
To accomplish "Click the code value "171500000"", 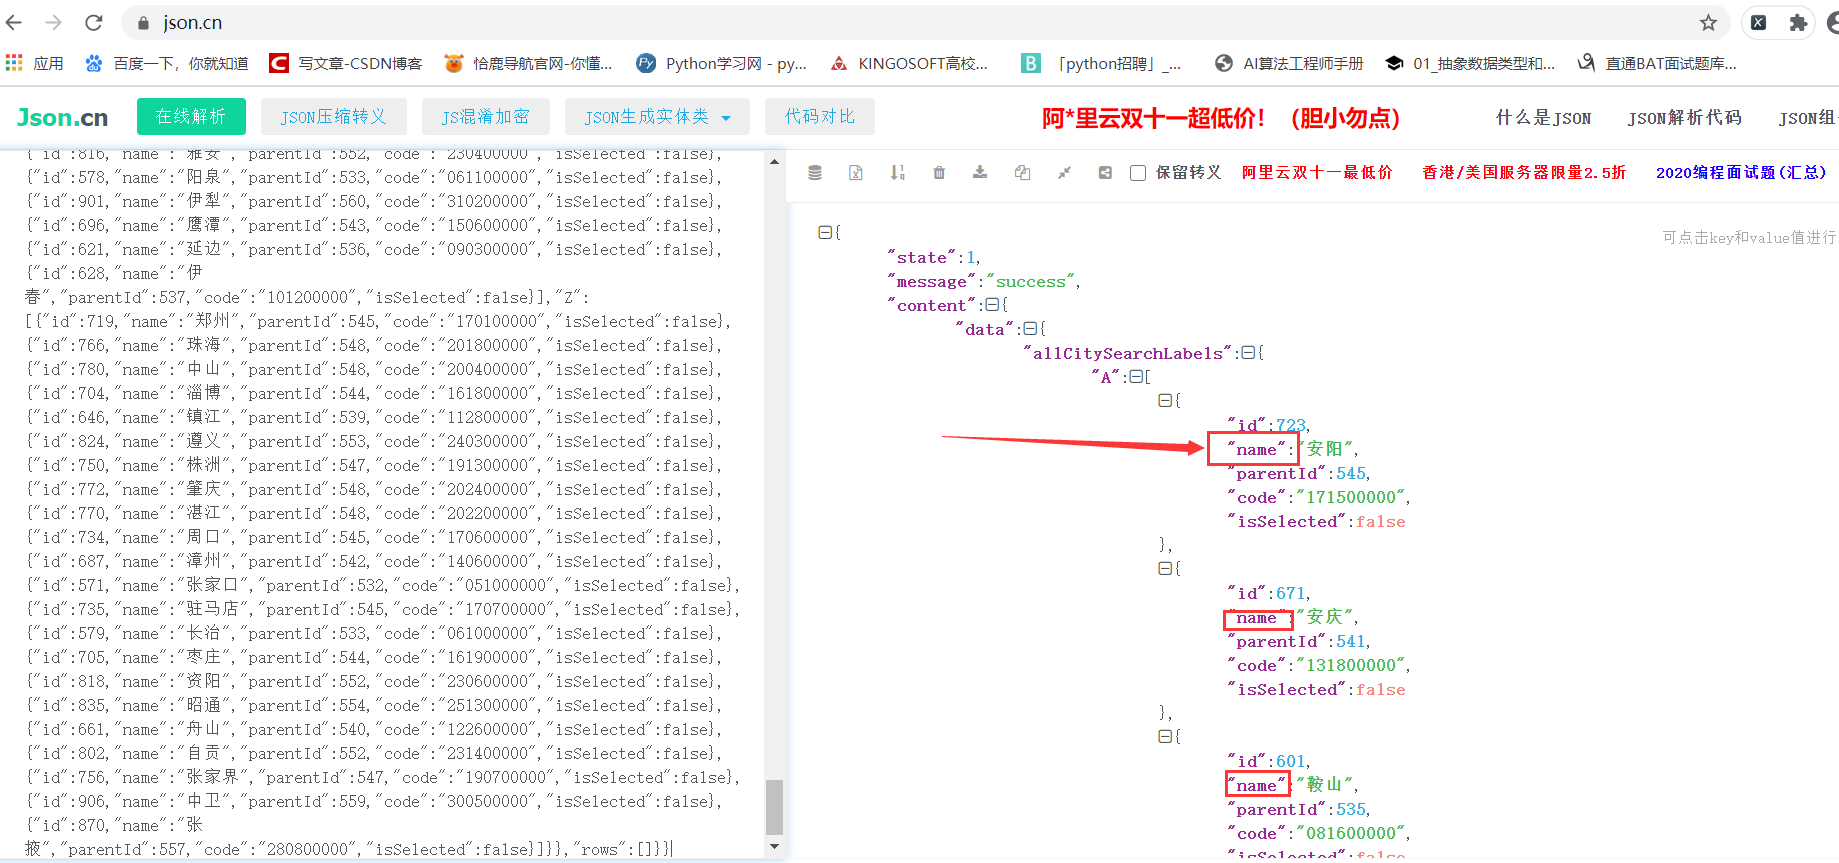I will [1352, 497].
